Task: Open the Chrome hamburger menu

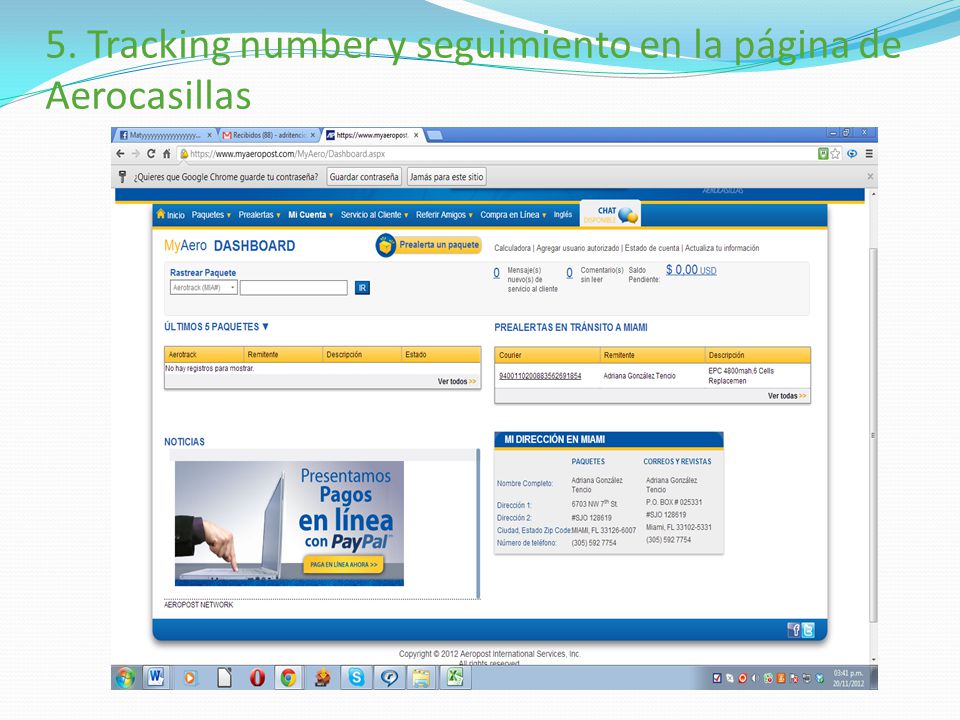Action: [x=869, y=154]
